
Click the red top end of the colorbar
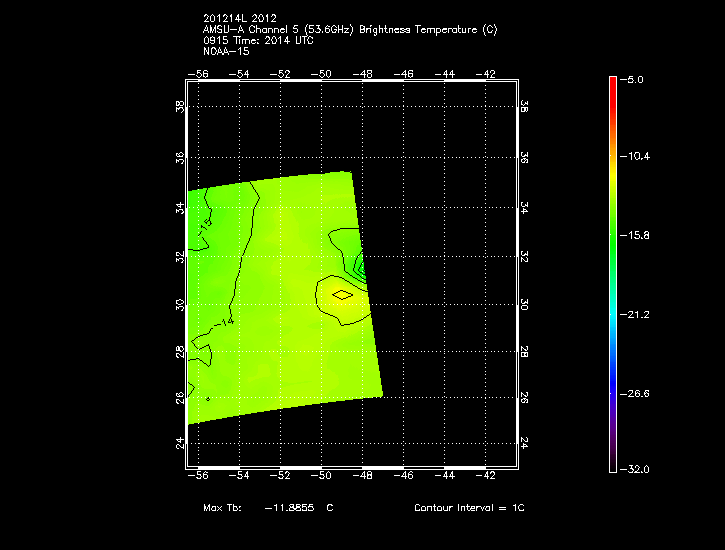tap(613, 82)
